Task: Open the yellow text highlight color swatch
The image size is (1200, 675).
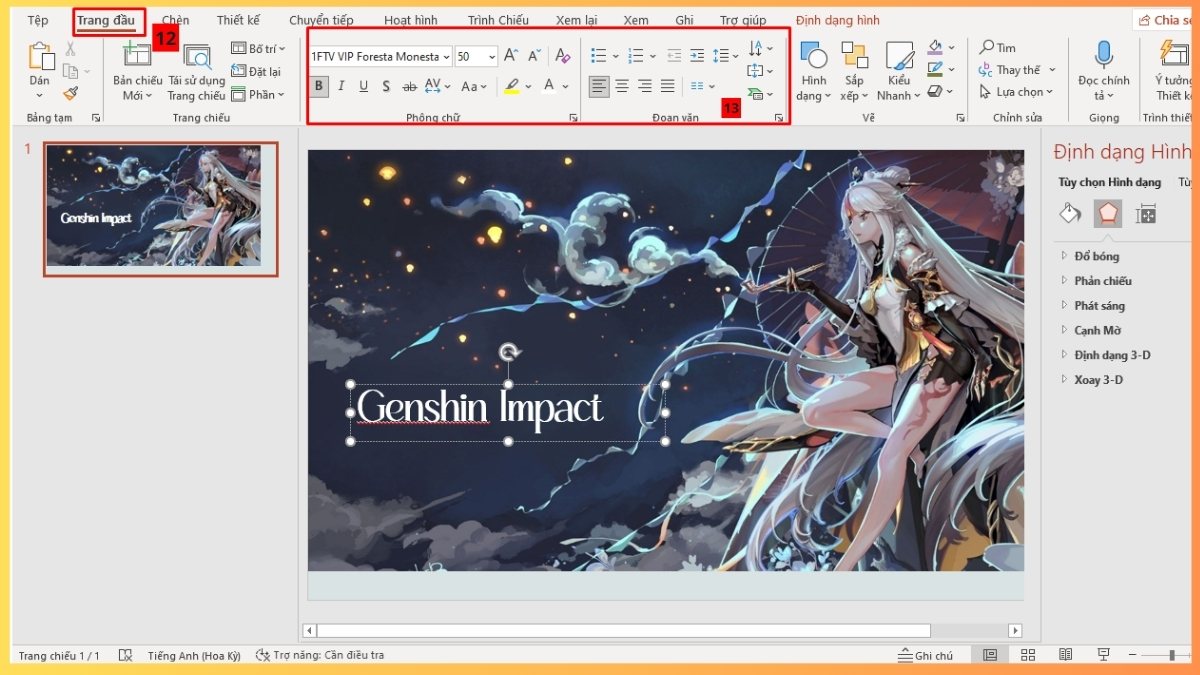Action: click(513, 86)
